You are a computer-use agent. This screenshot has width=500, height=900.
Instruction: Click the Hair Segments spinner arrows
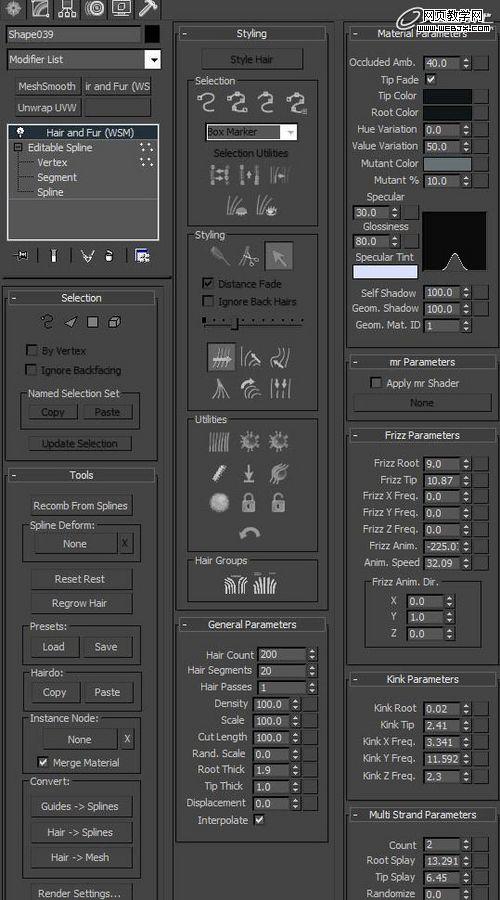pos(312,670)
